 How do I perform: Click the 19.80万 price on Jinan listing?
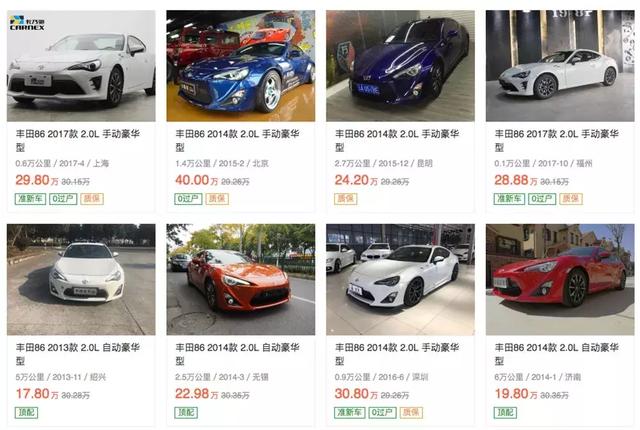[x=517, y=394]
